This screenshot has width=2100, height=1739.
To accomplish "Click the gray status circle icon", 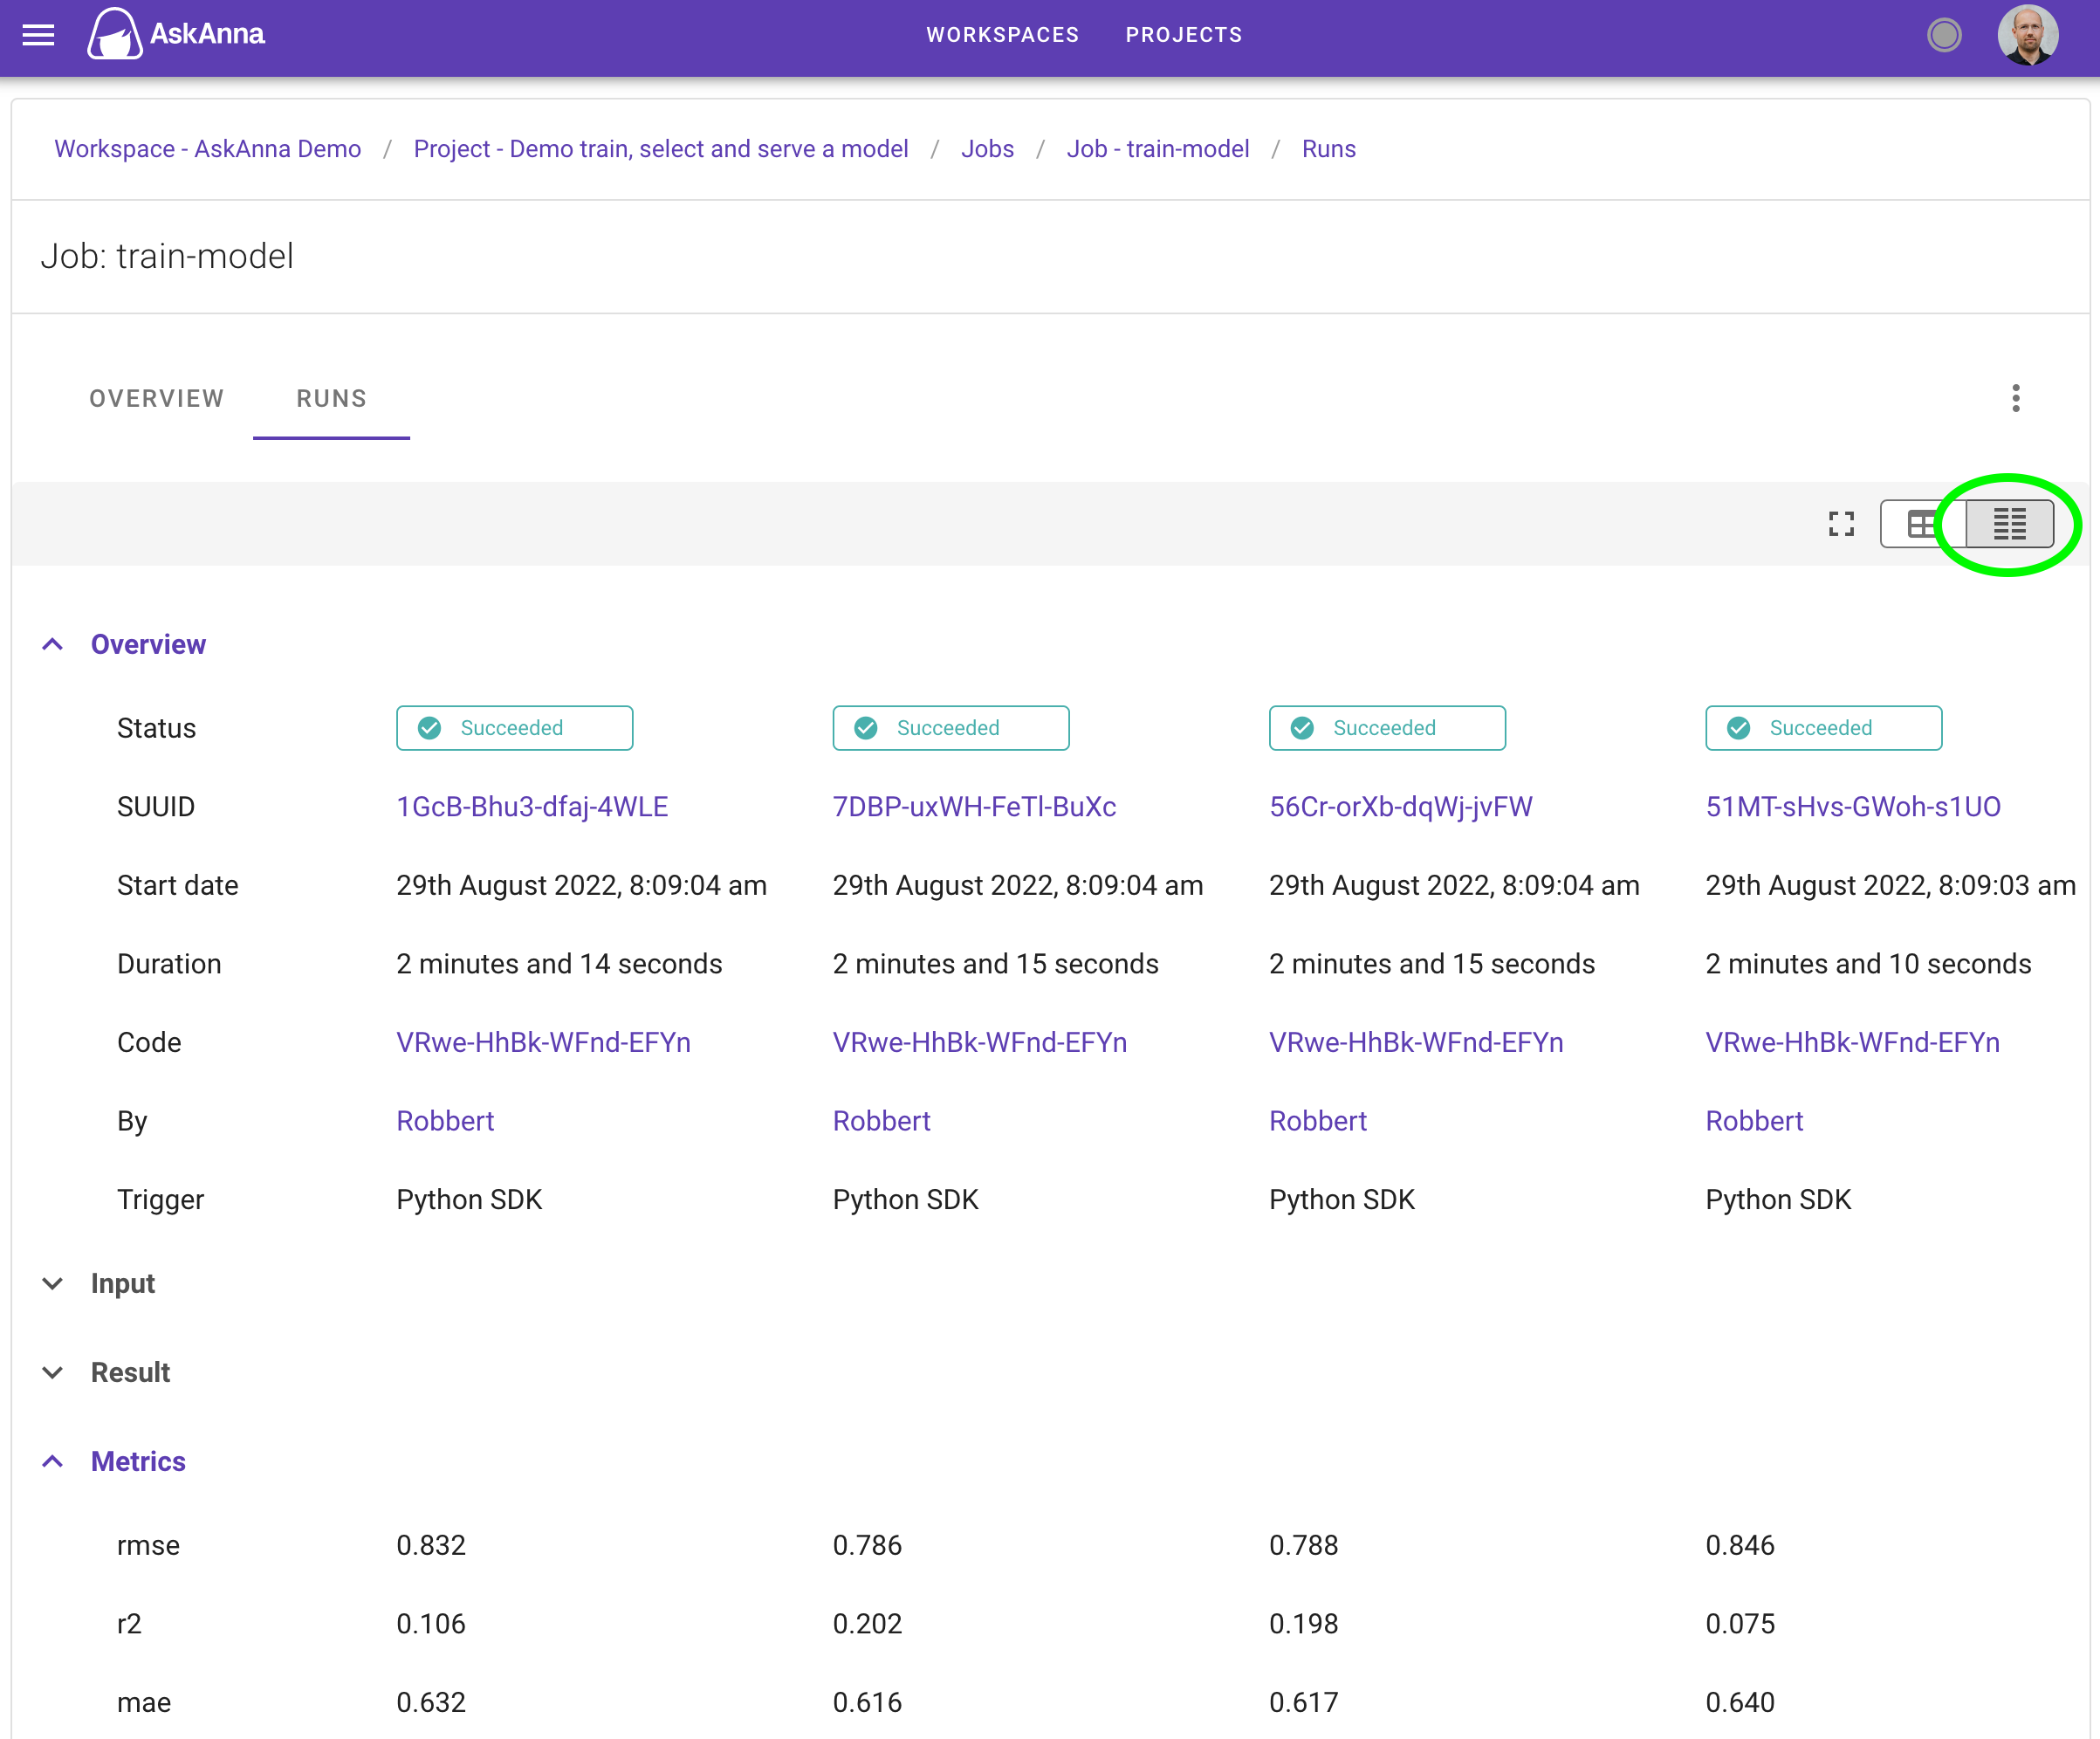I will [1943, 36].
